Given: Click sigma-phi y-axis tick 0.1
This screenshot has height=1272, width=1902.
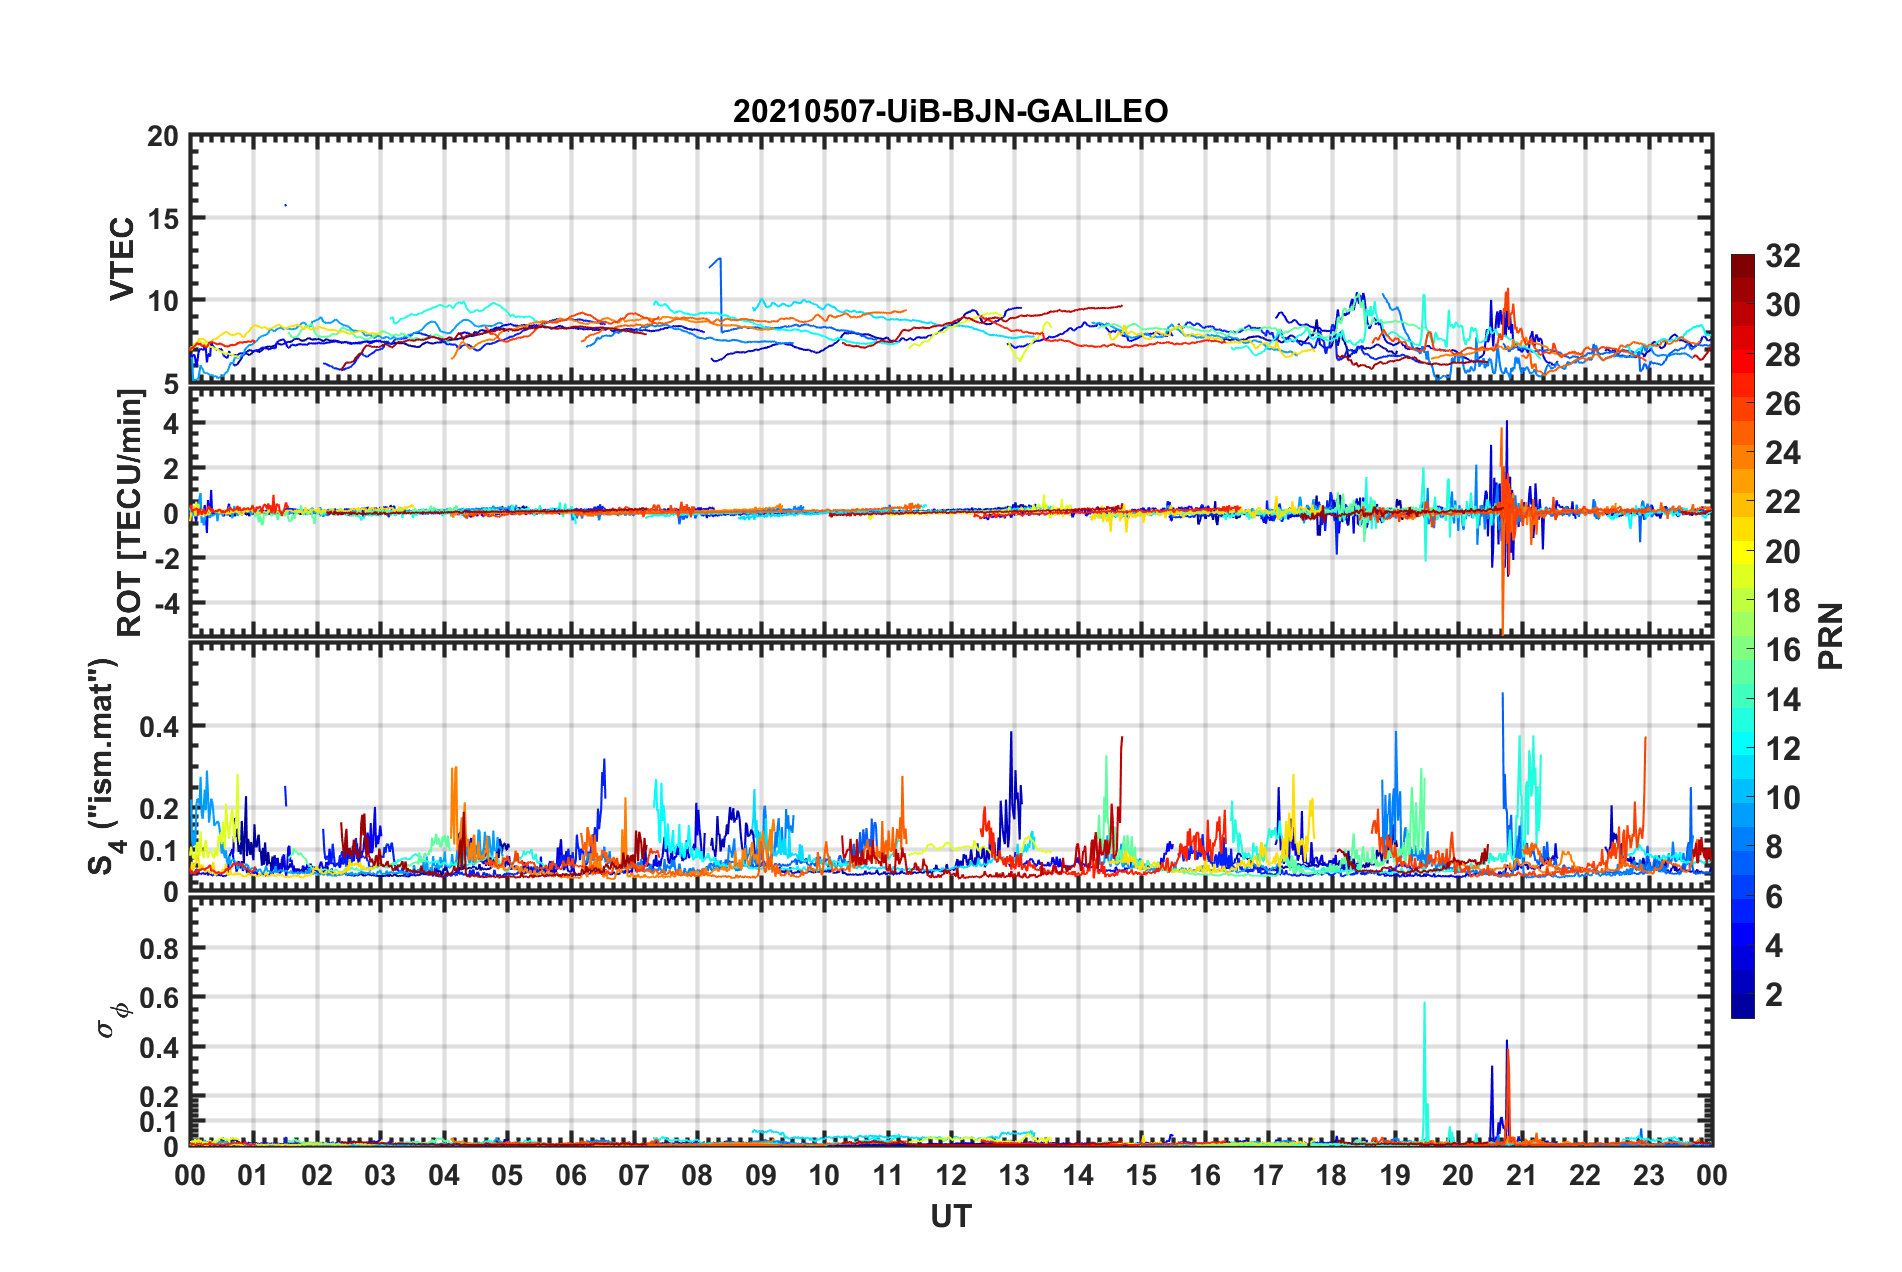Looking at the screenshot, I should (x=159, y=1122).
